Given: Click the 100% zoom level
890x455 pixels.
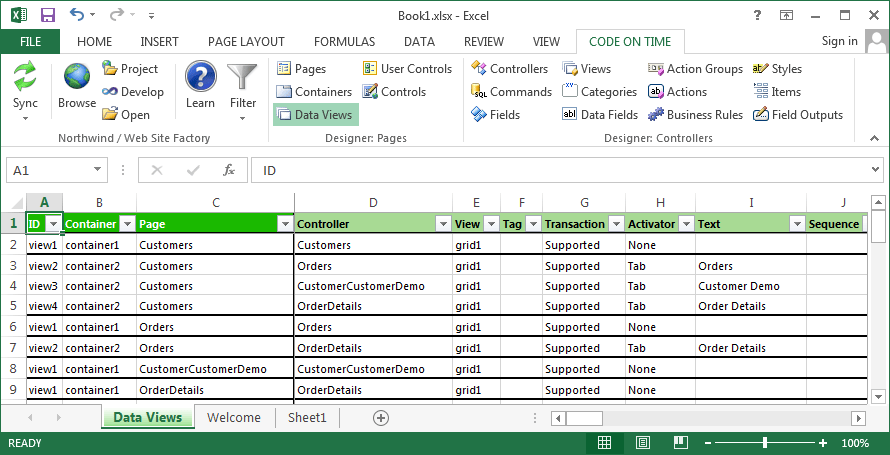Looking at the screenshot, I should tap(855, 443).
